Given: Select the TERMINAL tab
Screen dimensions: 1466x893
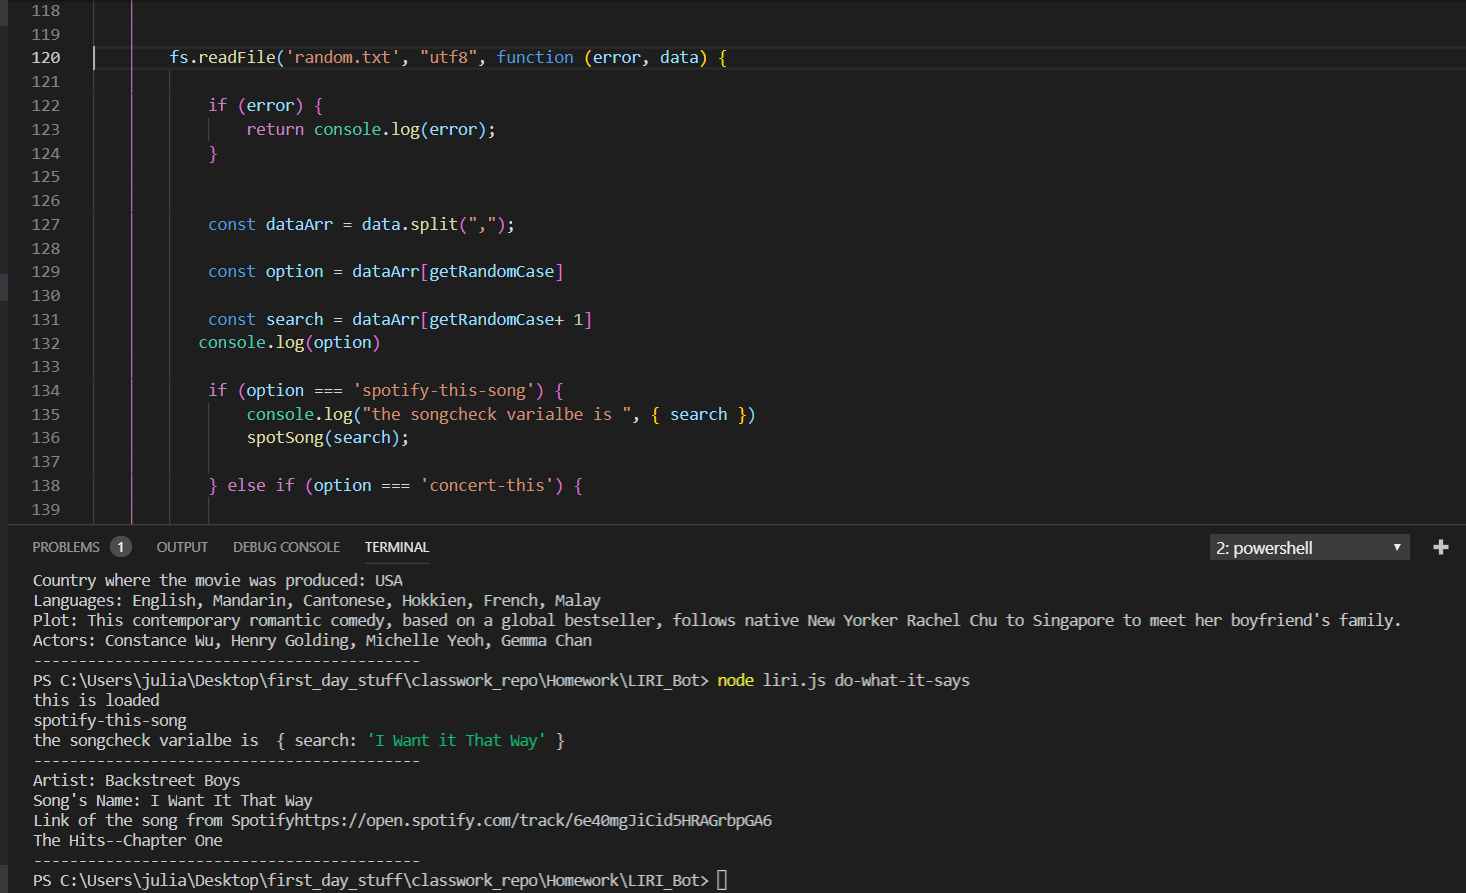Looking at the screenshot, I should 396,547.
